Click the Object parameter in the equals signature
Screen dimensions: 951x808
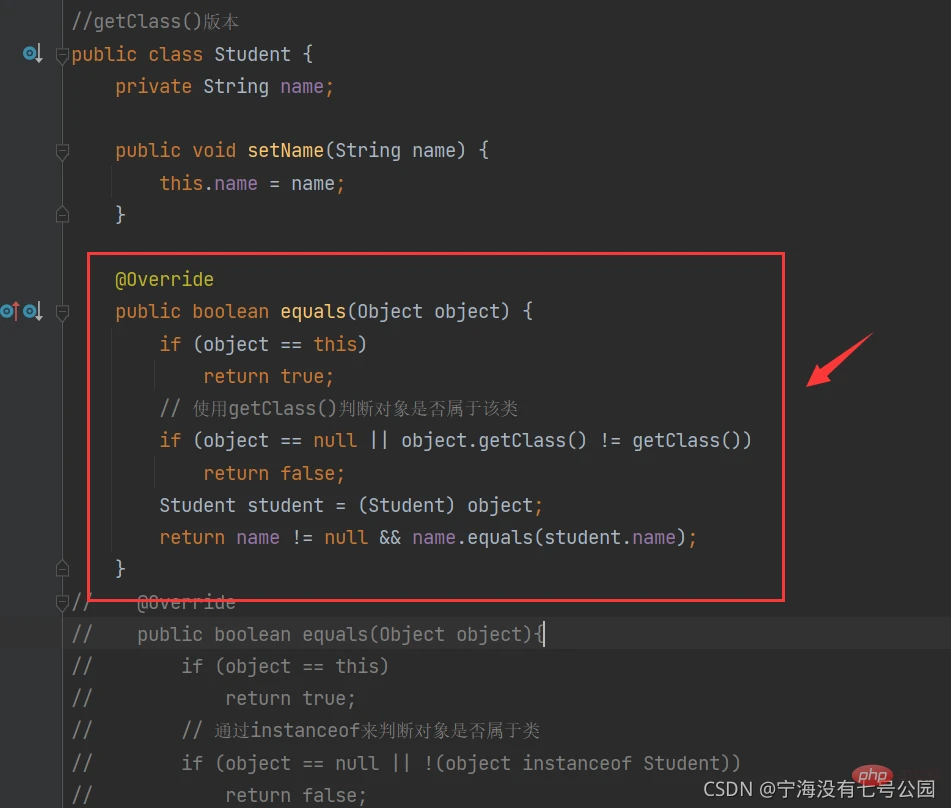point(390,311)
